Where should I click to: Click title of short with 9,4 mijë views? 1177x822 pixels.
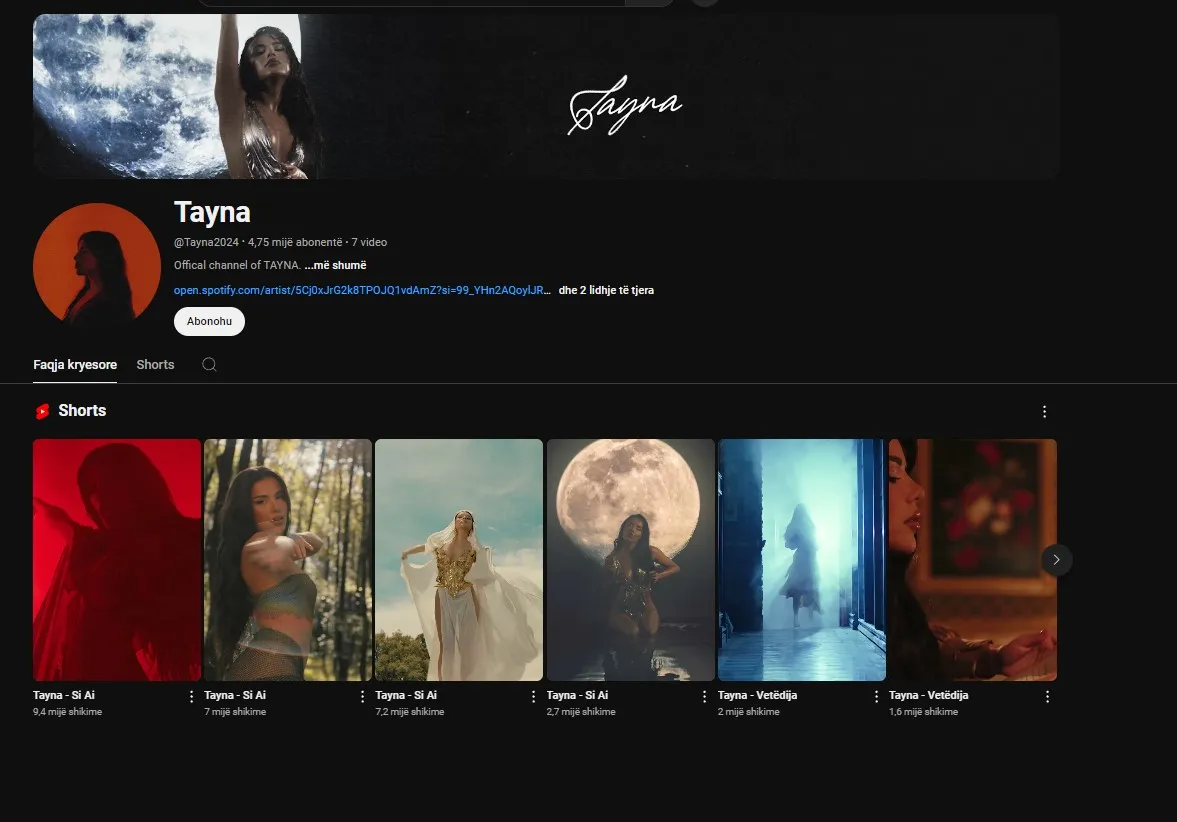click(64, 695)
